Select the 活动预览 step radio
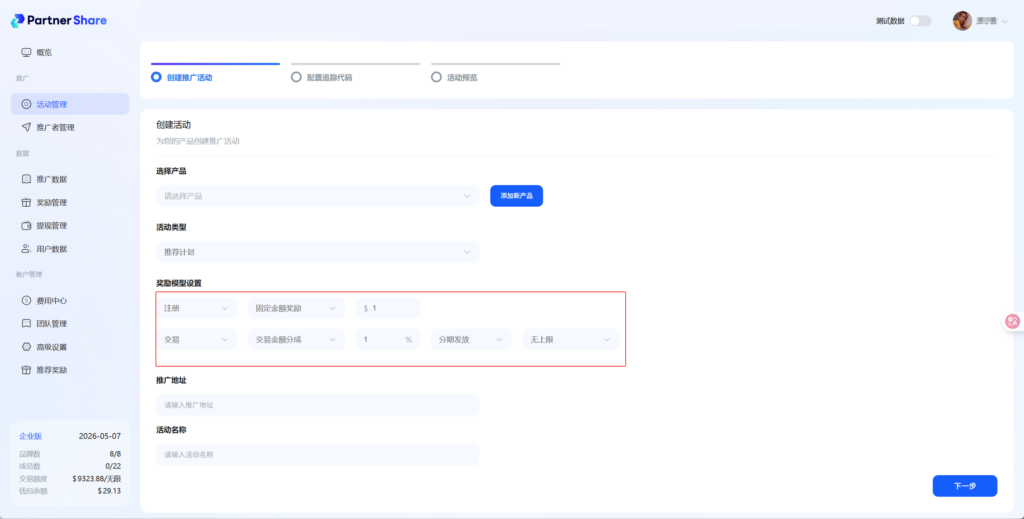 coord(436,76)
